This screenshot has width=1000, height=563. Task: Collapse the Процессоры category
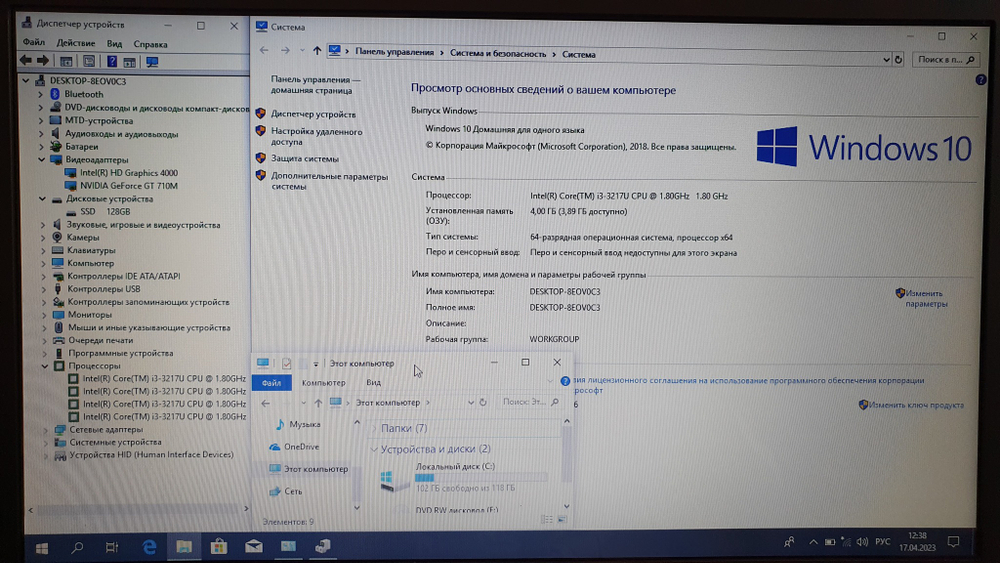coord(45,366)
